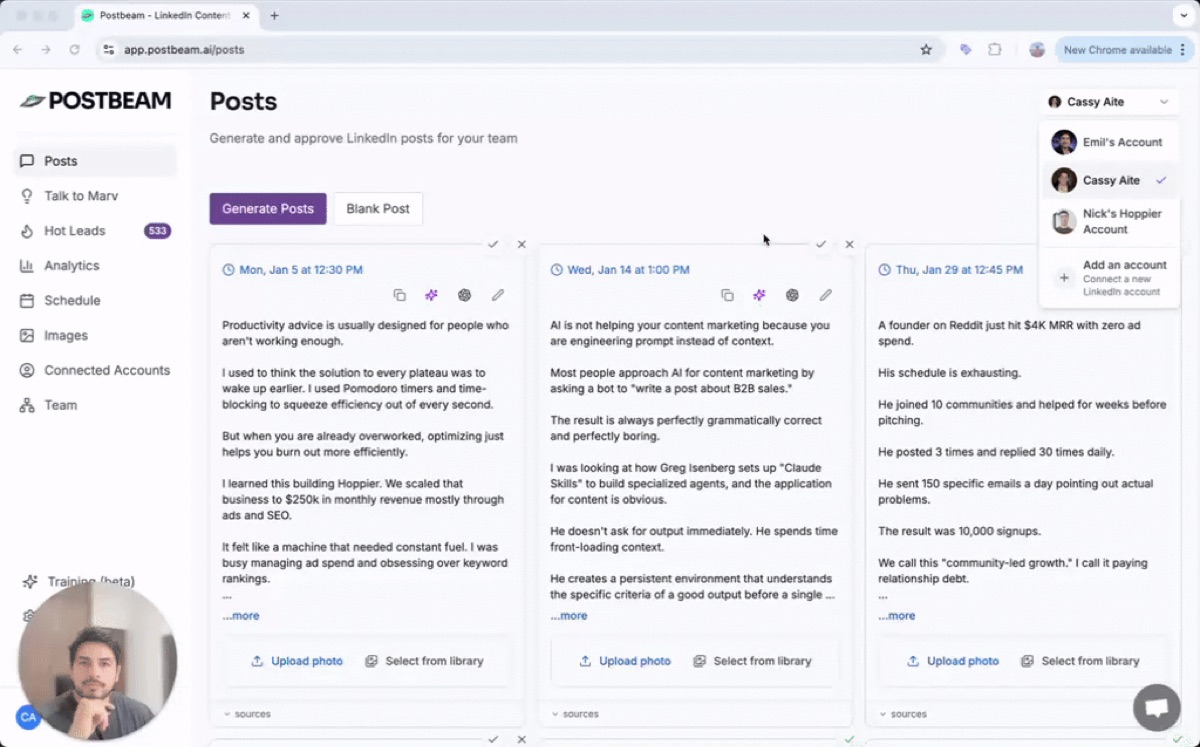Expand sources under the Jan 5 post
The width and height of the screenshot is (1200, 747).
tap(246, 714)
